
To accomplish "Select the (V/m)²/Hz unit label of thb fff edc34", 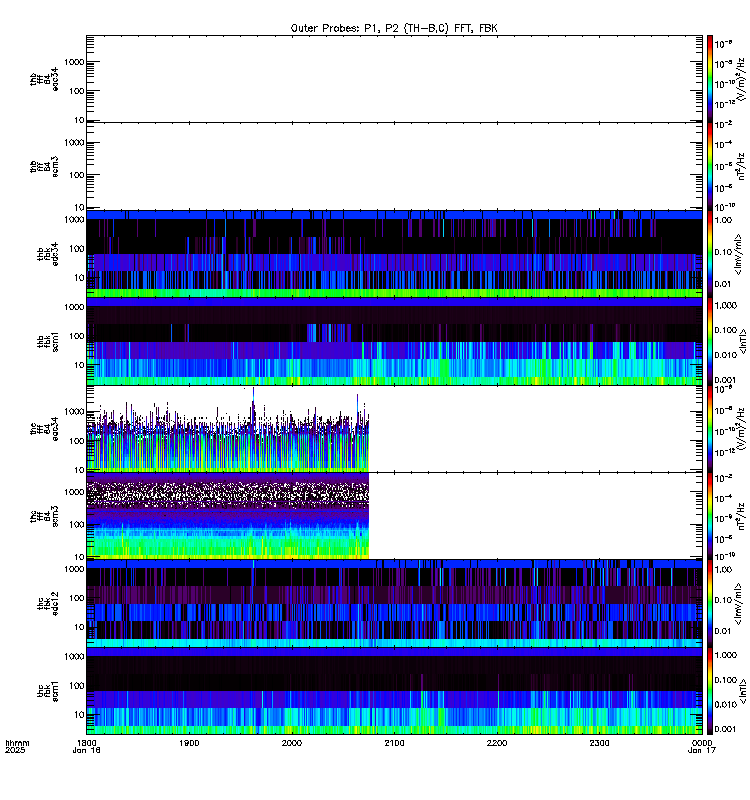I will pyautogui.click(x=742, y=79).
